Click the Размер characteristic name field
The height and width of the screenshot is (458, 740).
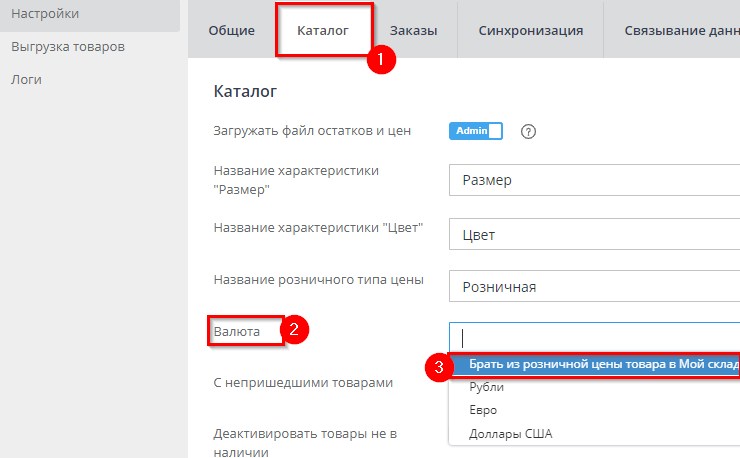[595, 181]
